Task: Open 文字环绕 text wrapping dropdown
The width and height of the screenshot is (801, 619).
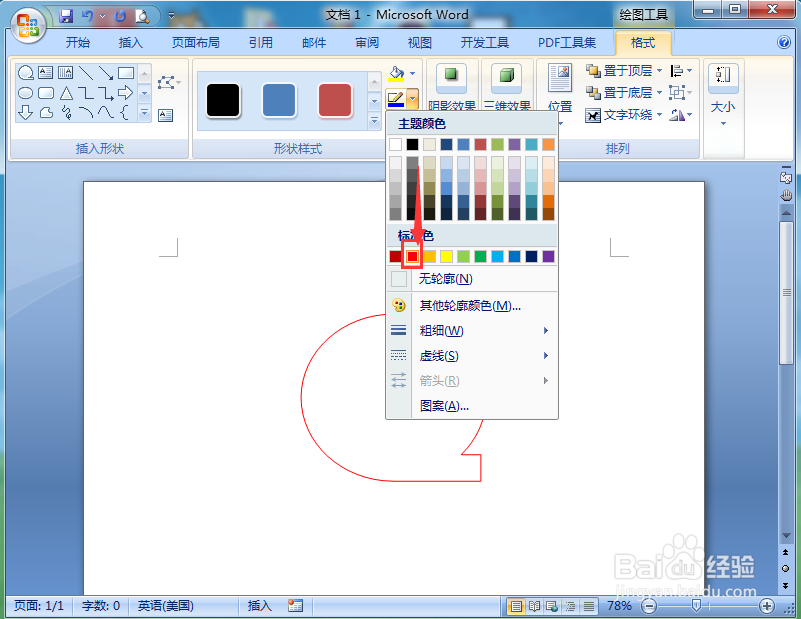Action: [x=624, y=115]
